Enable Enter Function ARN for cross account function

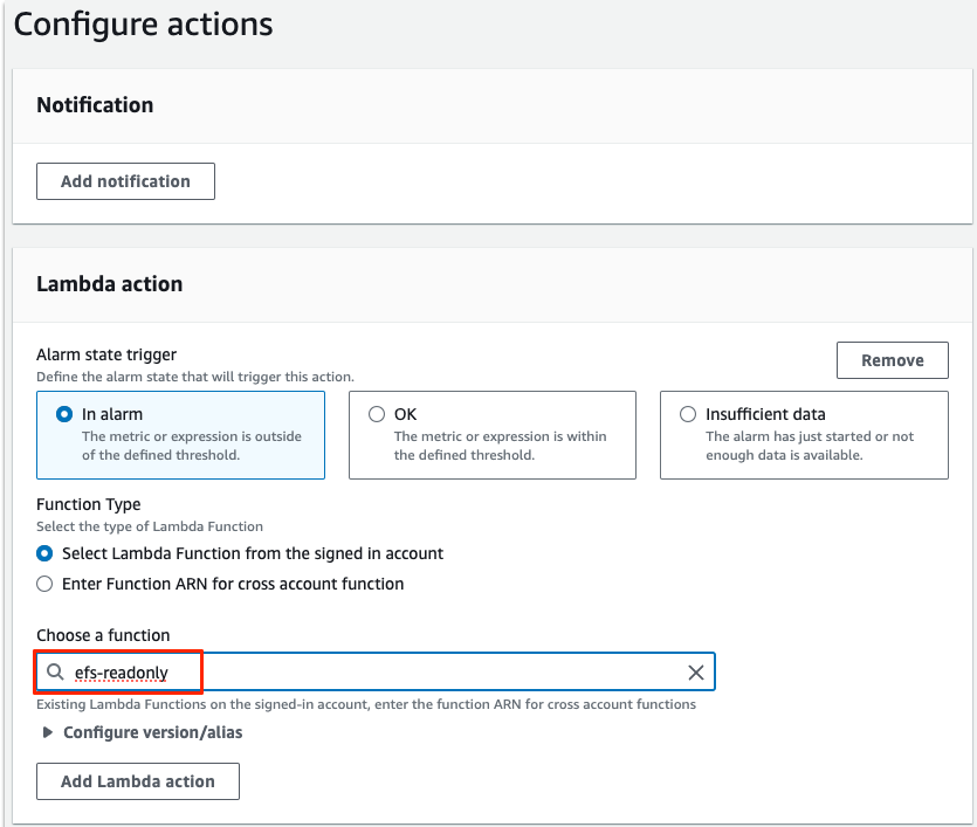click(43, 583)
